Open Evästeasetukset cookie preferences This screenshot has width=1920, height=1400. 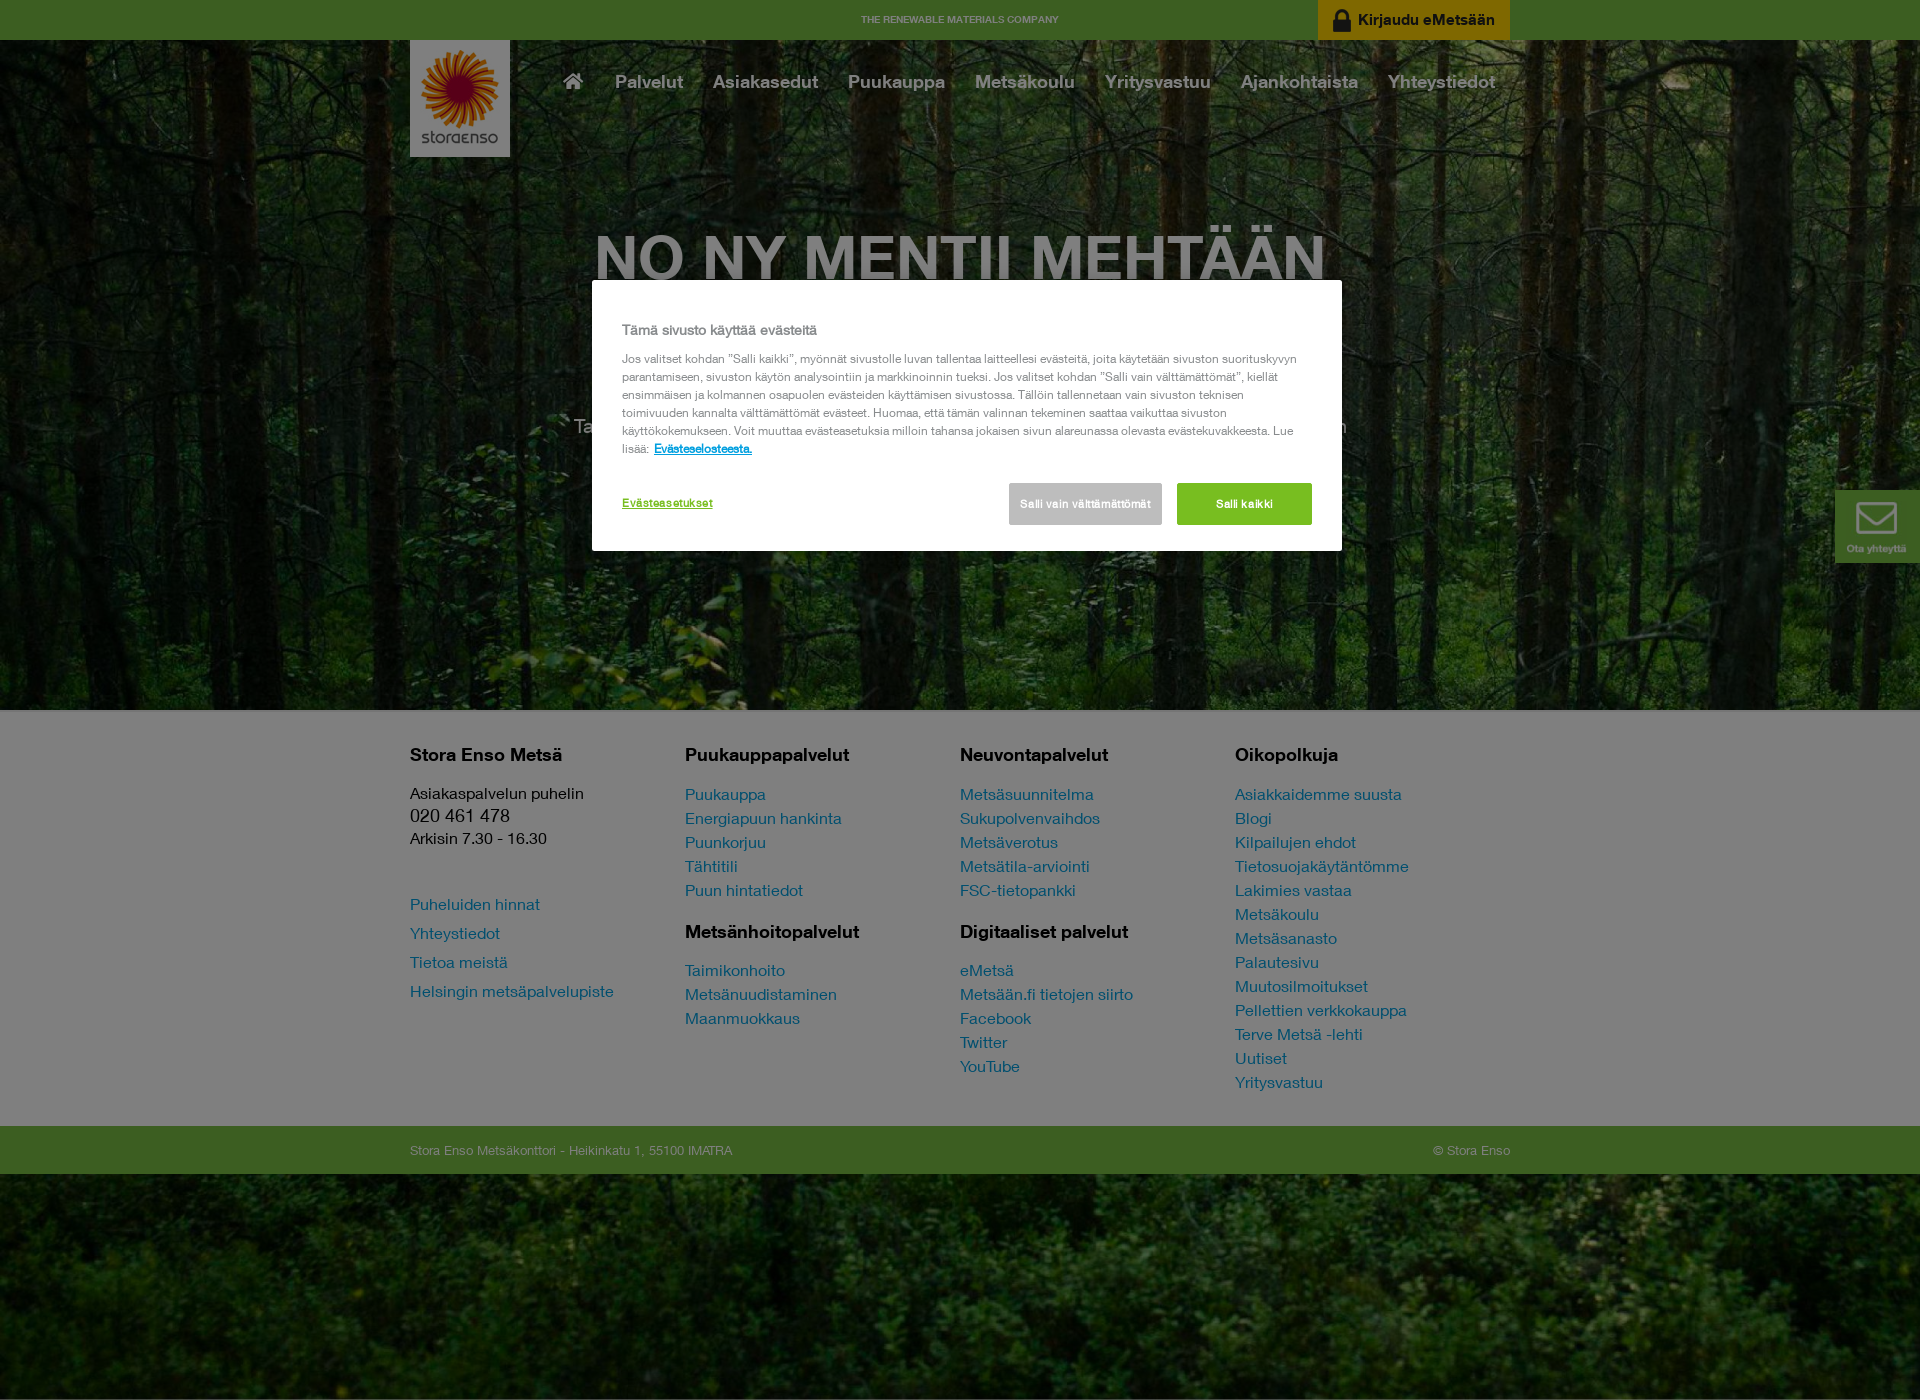(666, 502)
